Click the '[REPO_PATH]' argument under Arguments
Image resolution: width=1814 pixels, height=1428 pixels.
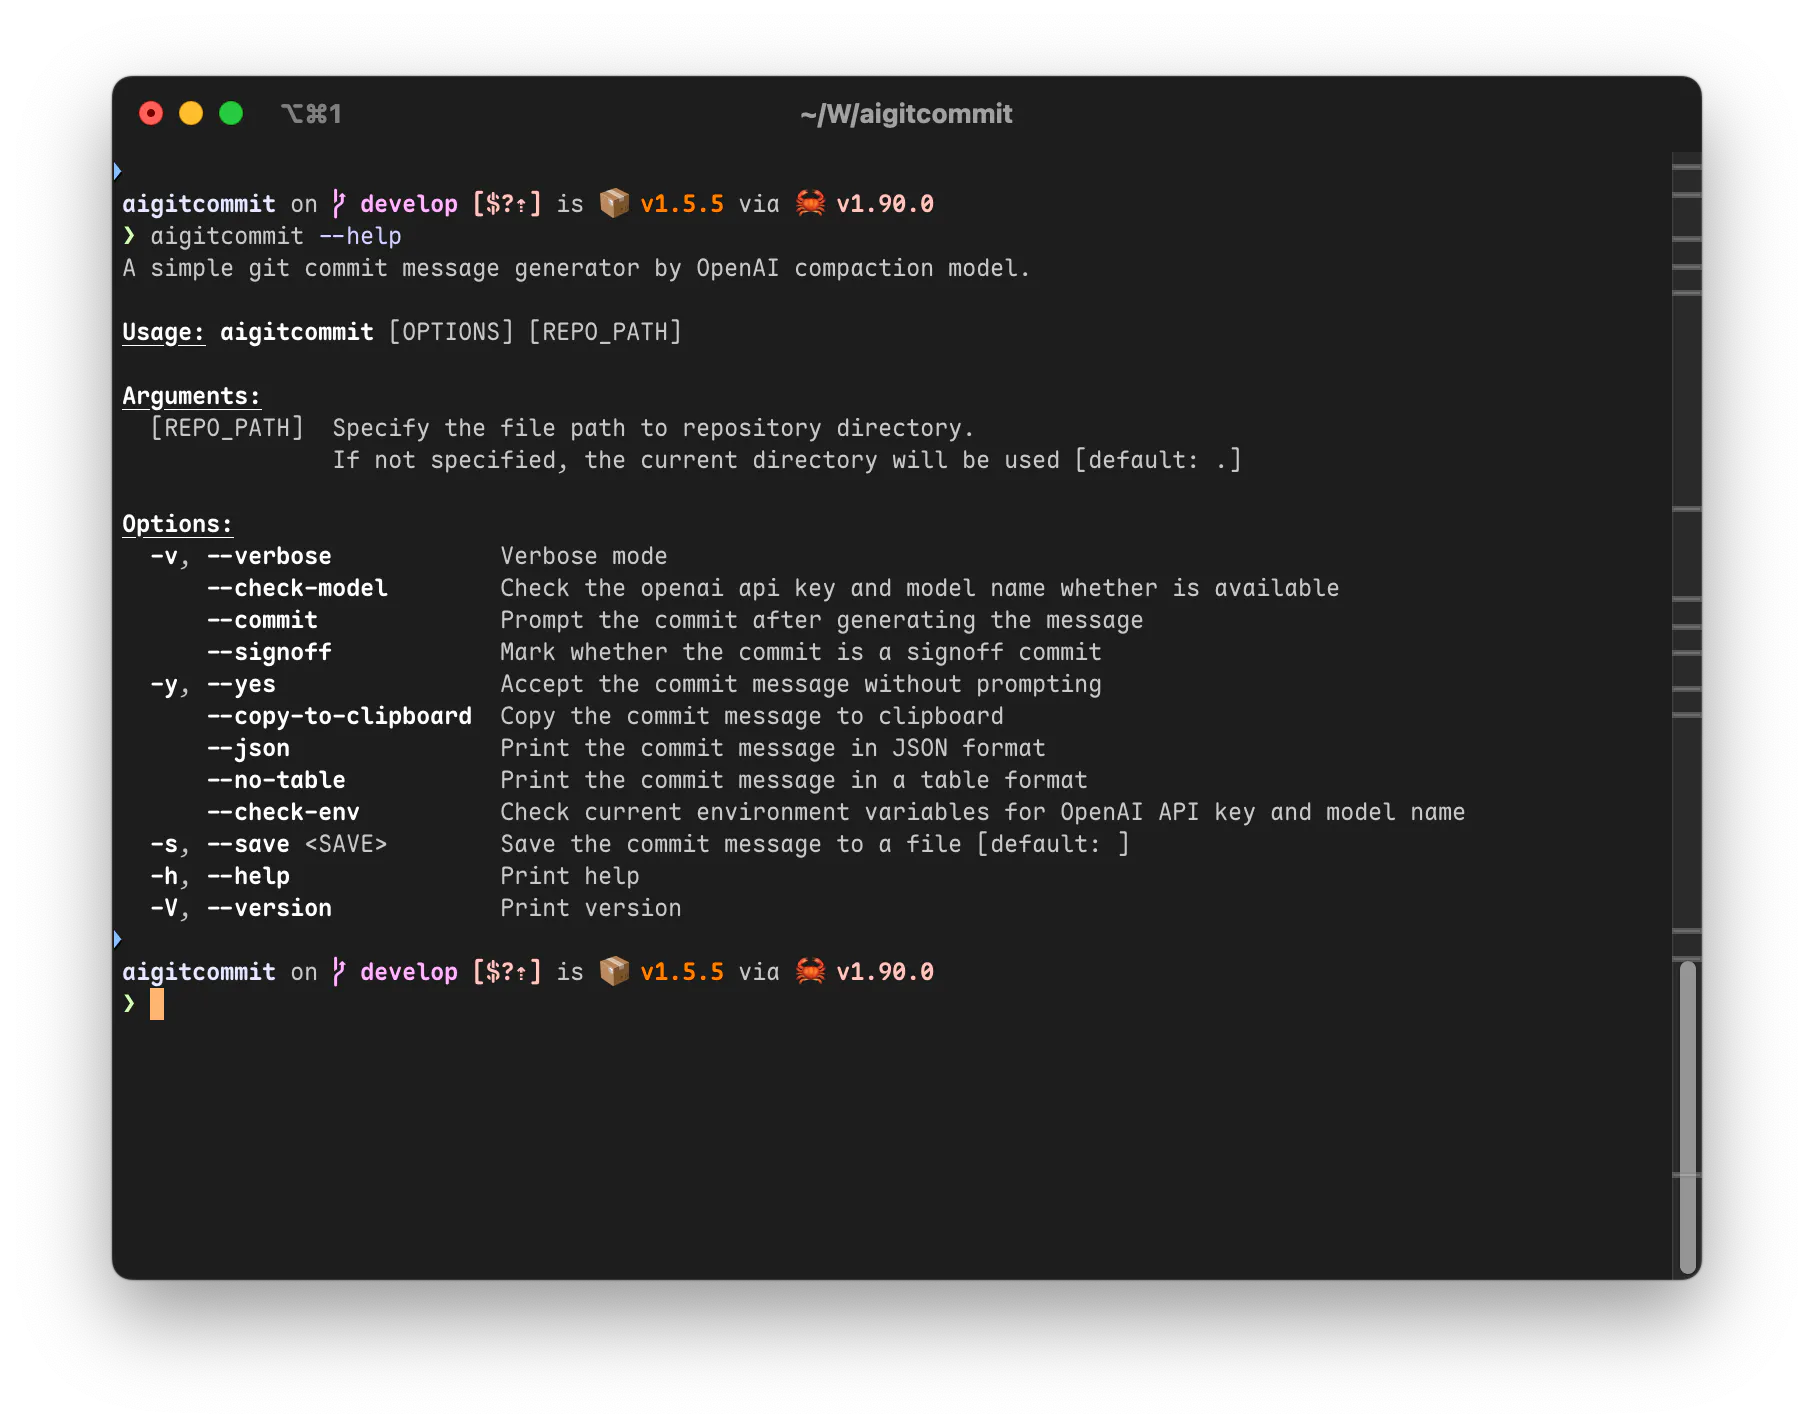[227, 428]
